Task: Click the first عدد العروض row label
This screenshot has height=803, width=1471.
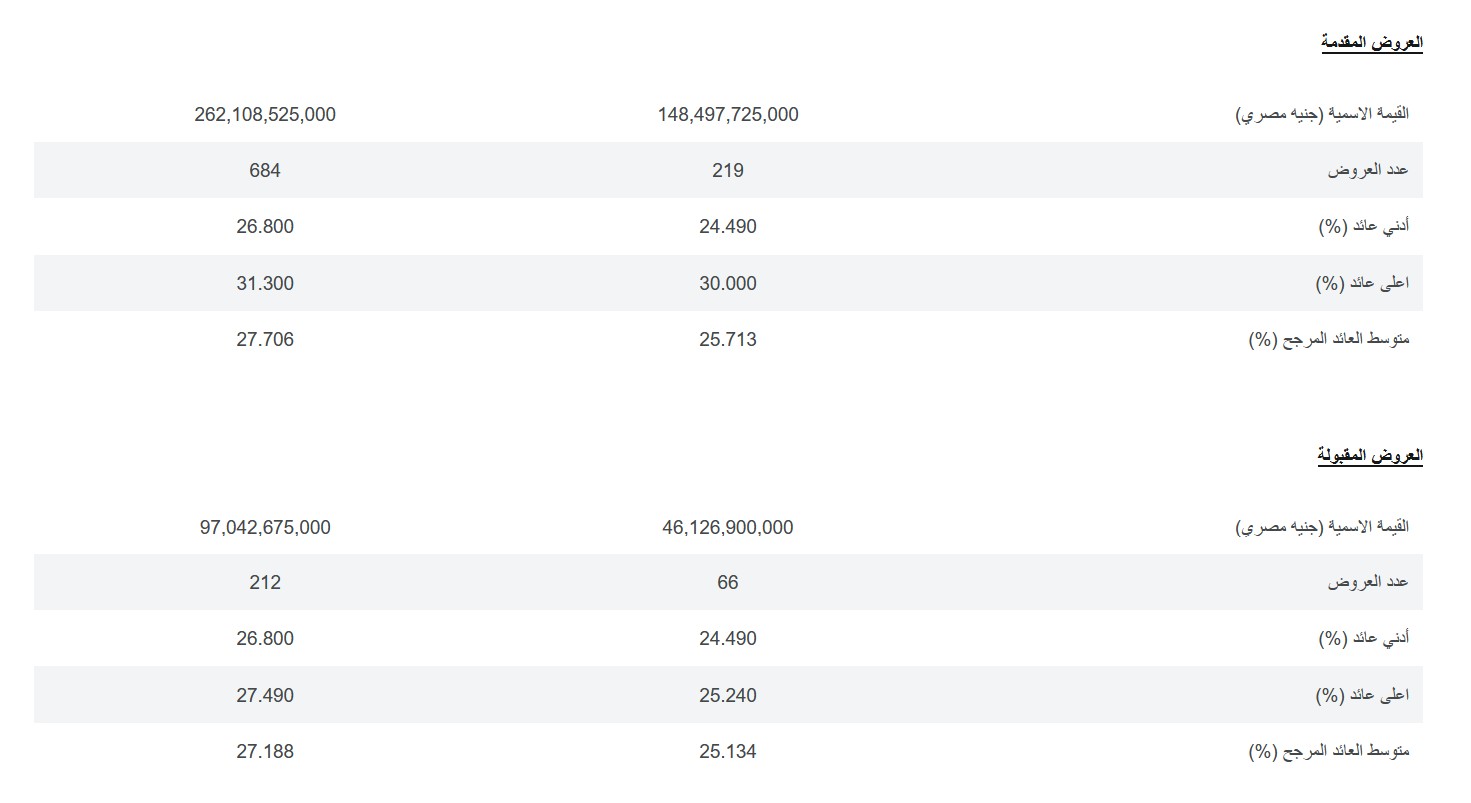Action: click(x=1368, y=170)
